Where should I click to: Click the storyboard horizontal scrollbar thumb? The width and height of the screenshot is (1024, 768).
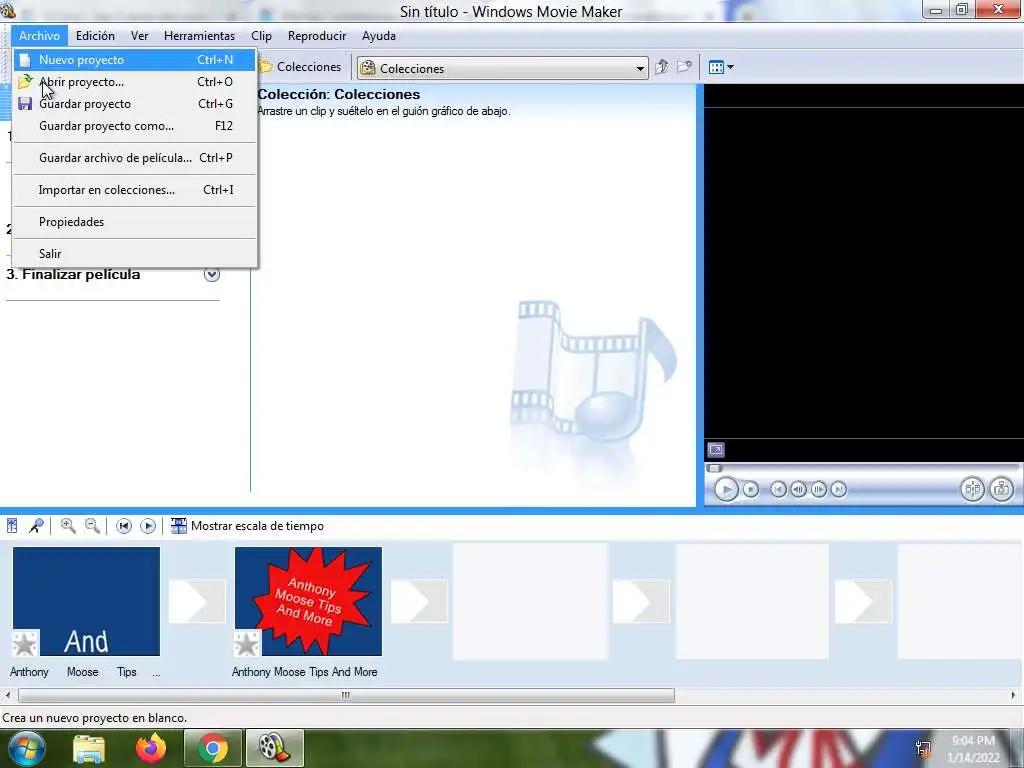click(346, 696)
